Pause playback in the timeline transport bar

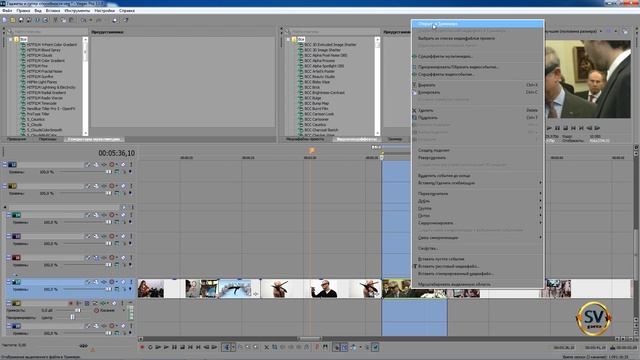(x=174, y=347)
